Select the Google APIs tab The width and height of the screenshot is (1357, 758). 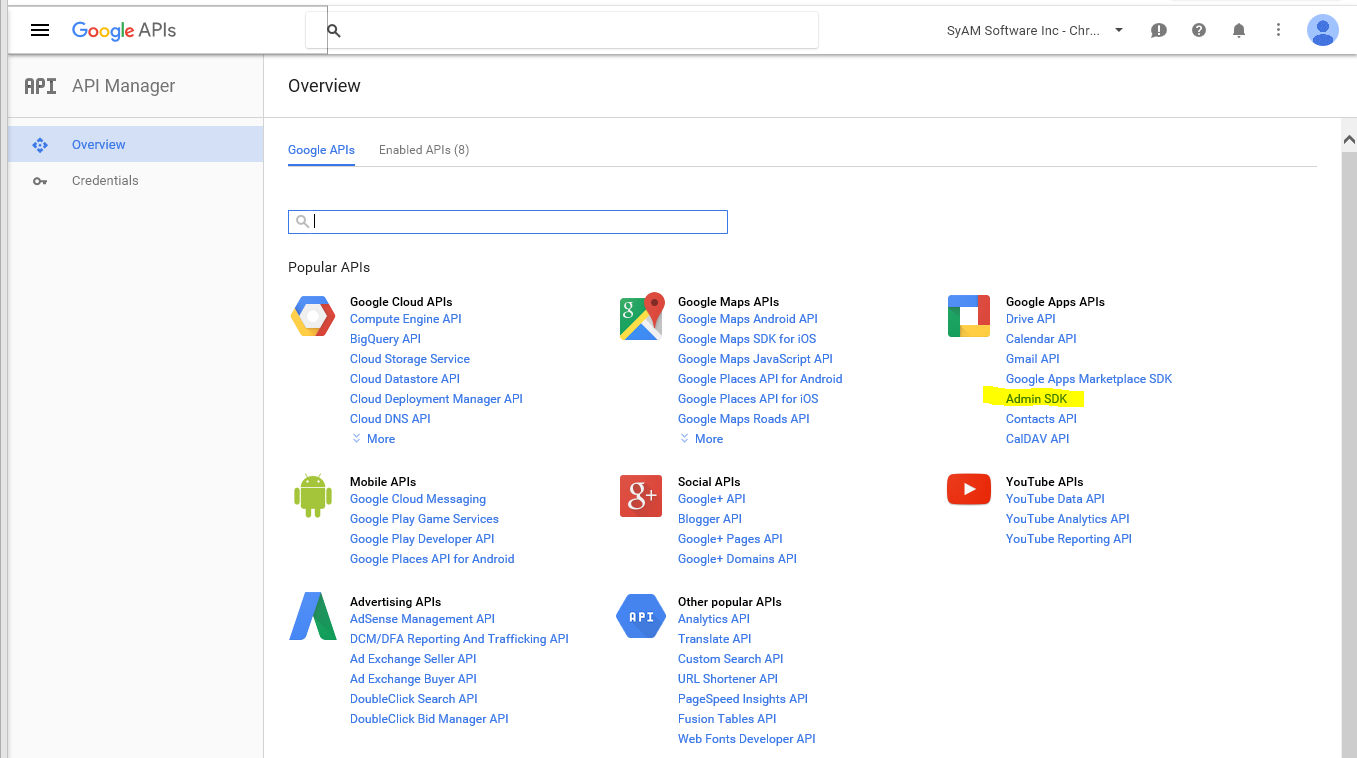(x=321, y=150)
